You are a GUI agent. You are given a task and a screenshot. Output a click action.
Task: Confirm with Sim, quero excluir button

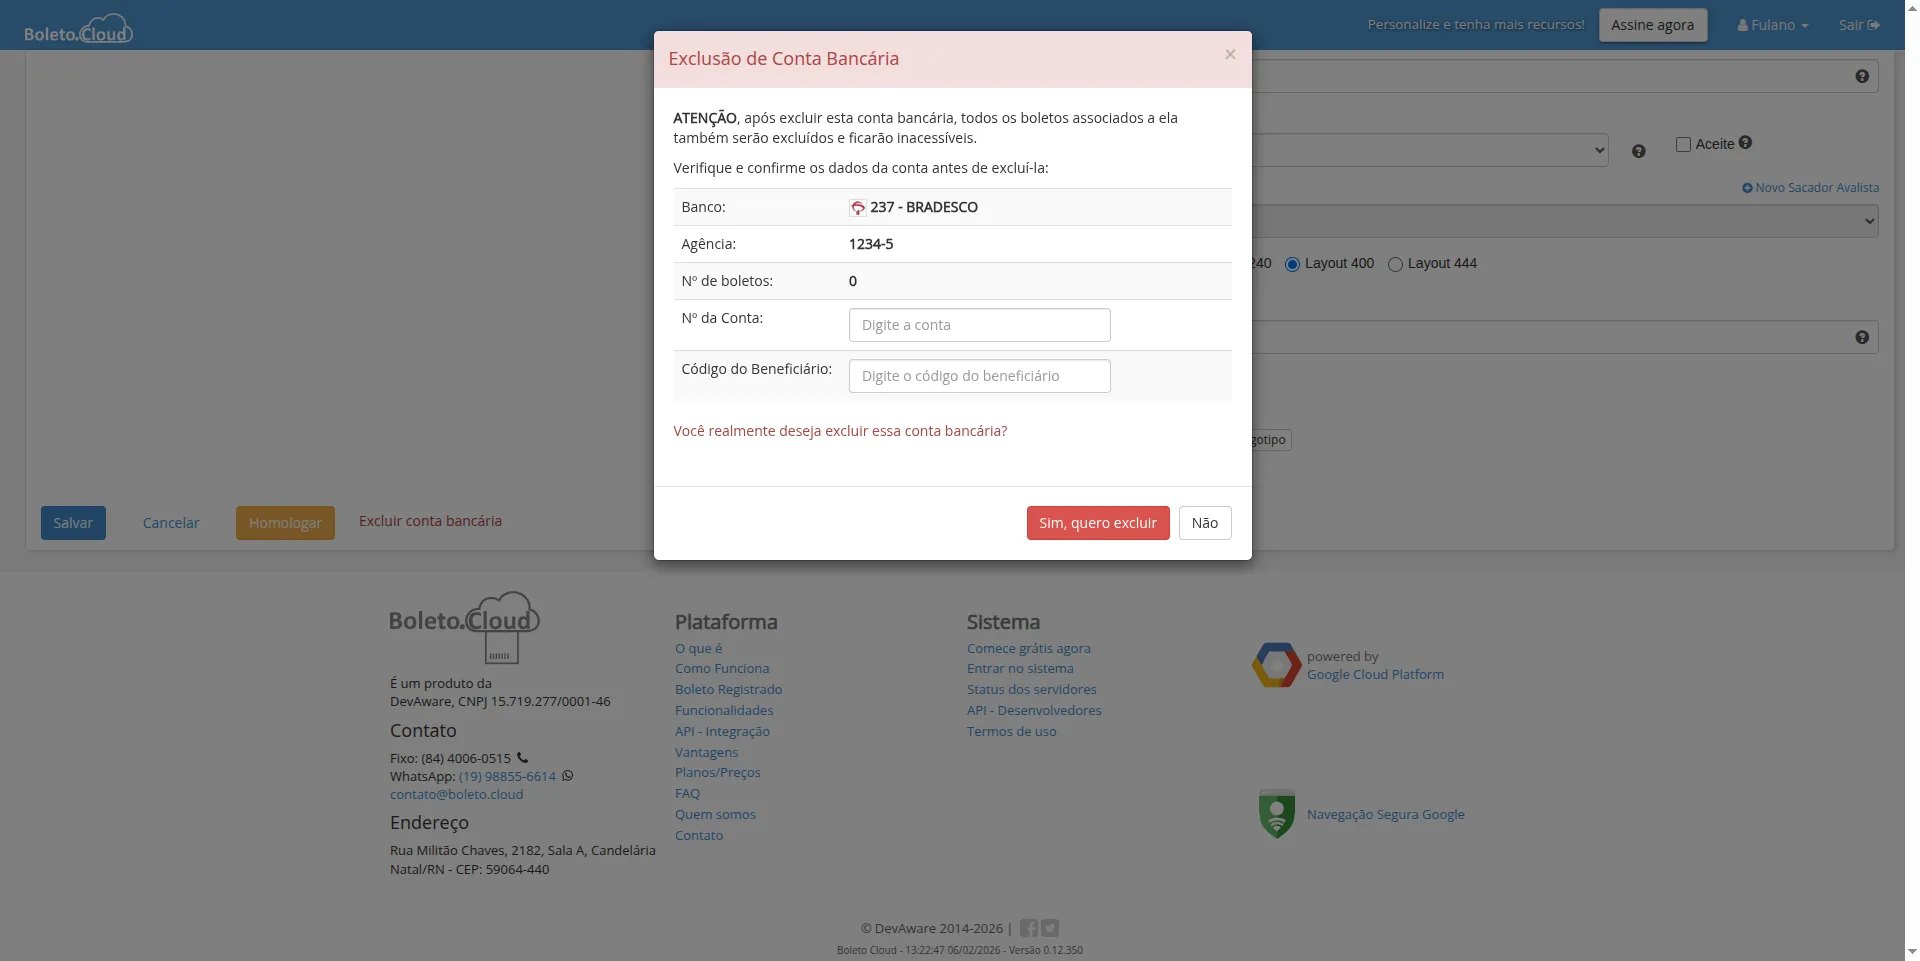pyautogui.click(x=1097, y=523)
